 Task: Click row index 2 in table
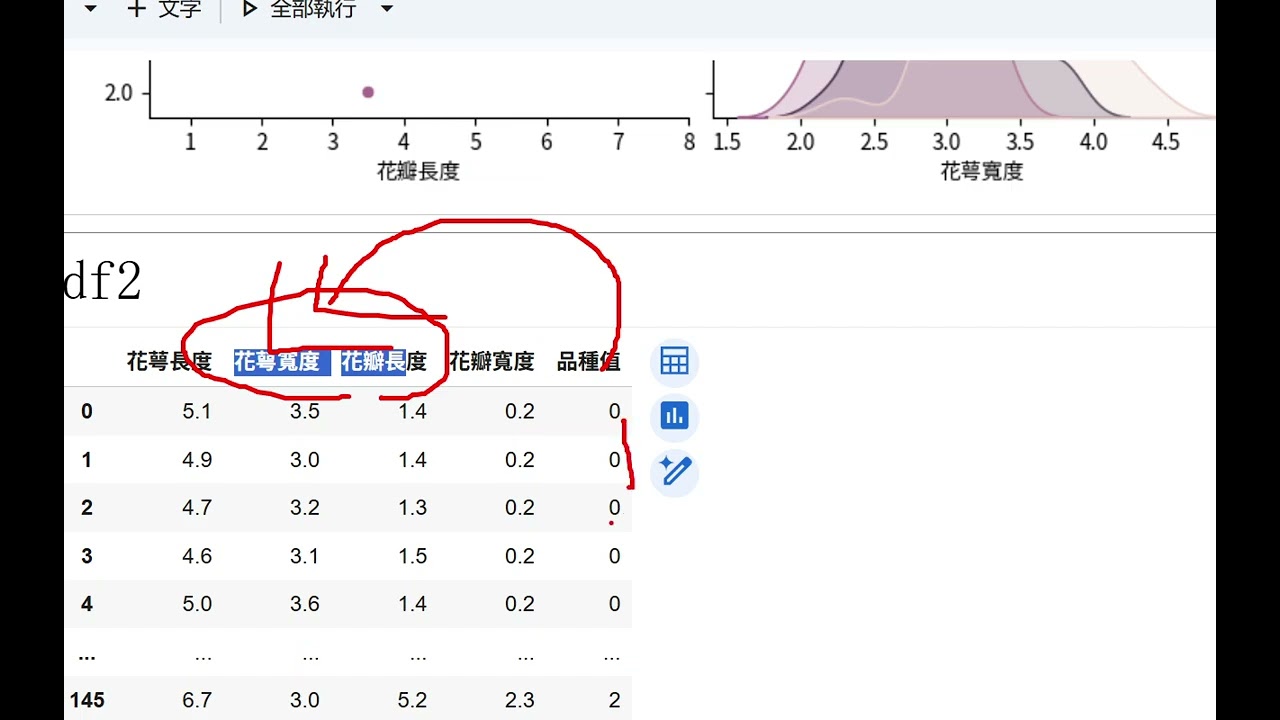(x=87, y=508)
